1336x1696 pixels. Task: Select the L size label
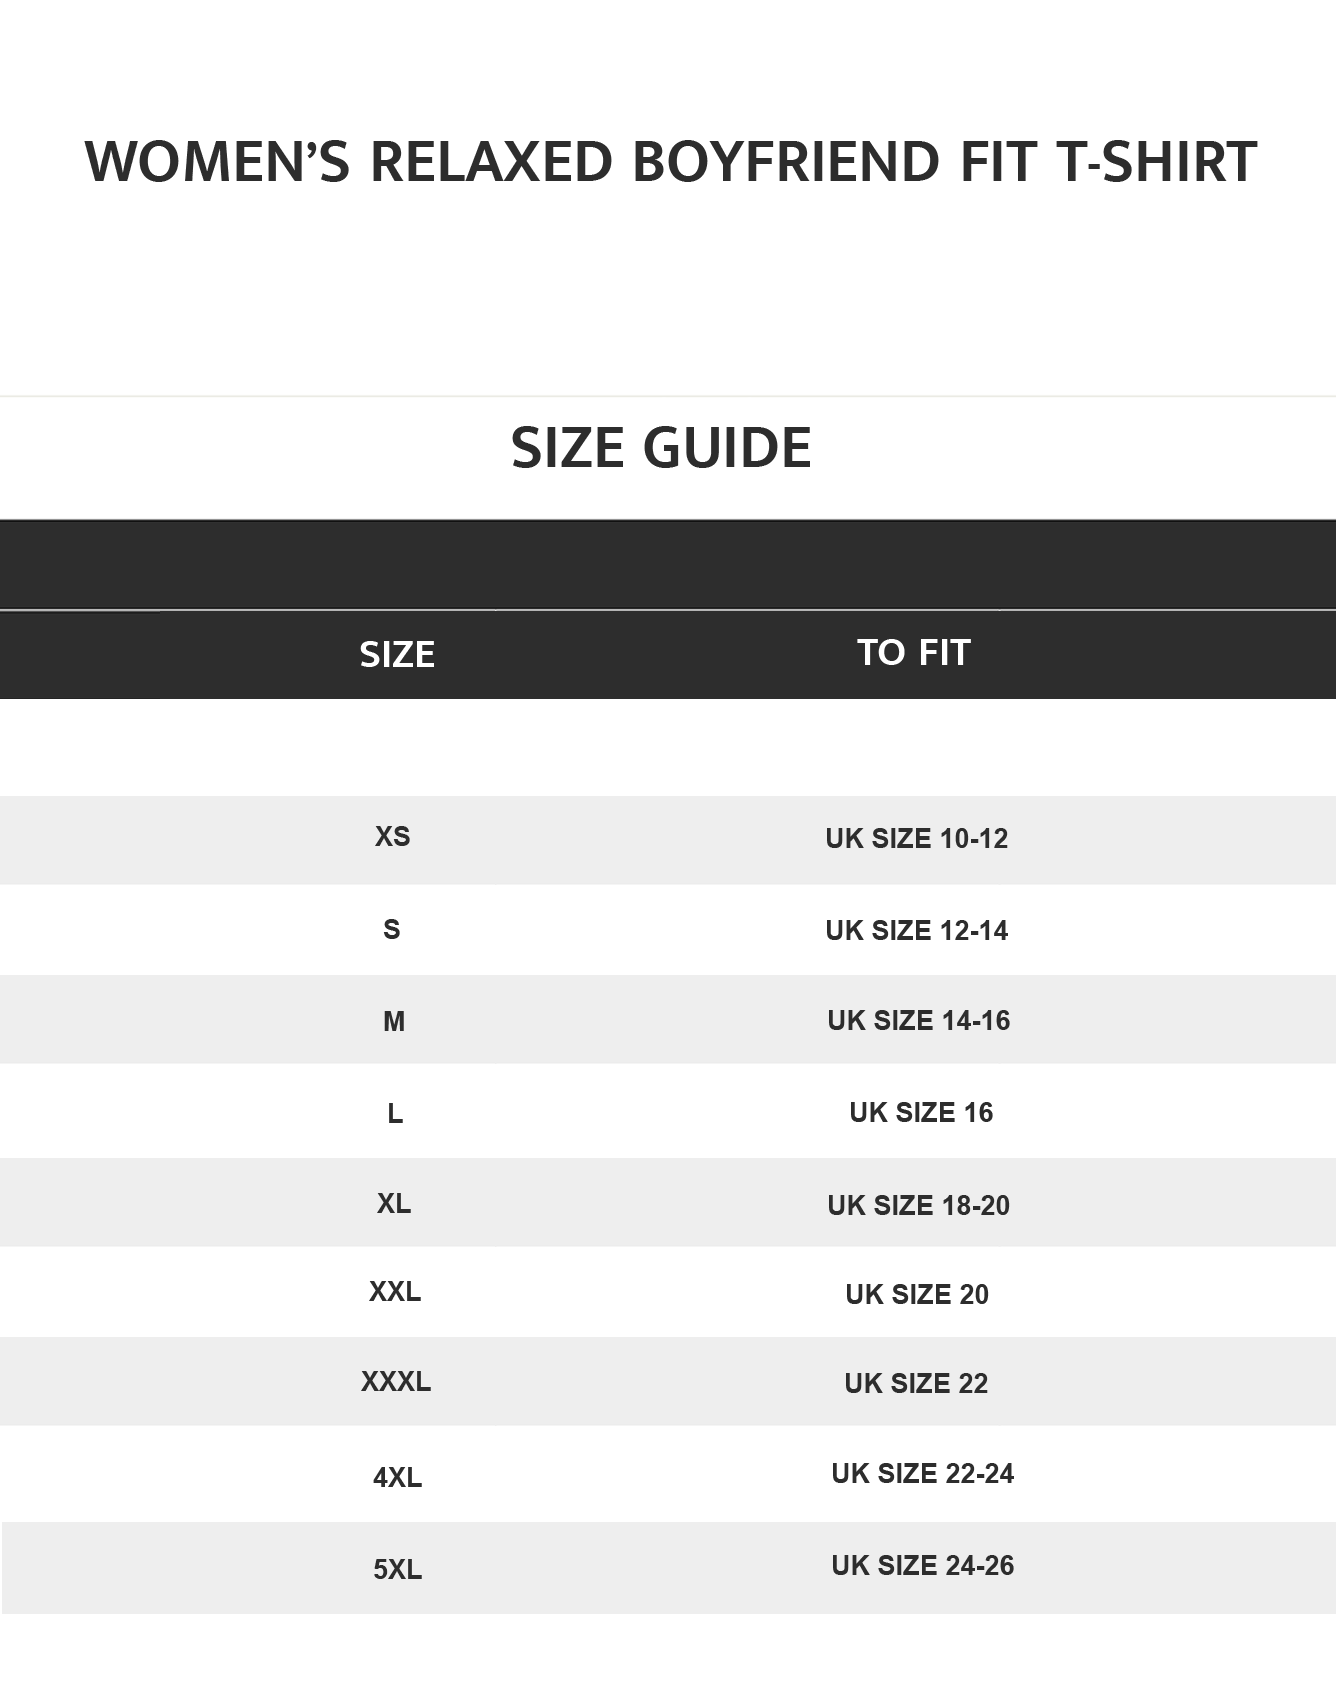pos(395,1113)
